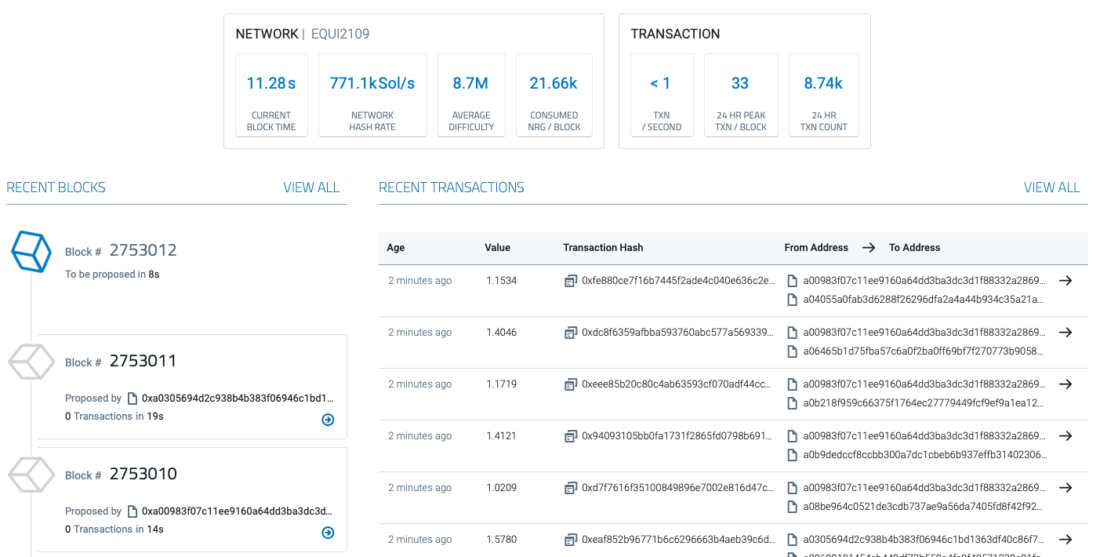View all recent blocks
Viewport: 1100px width, 557px height.
tap(311, 188)
